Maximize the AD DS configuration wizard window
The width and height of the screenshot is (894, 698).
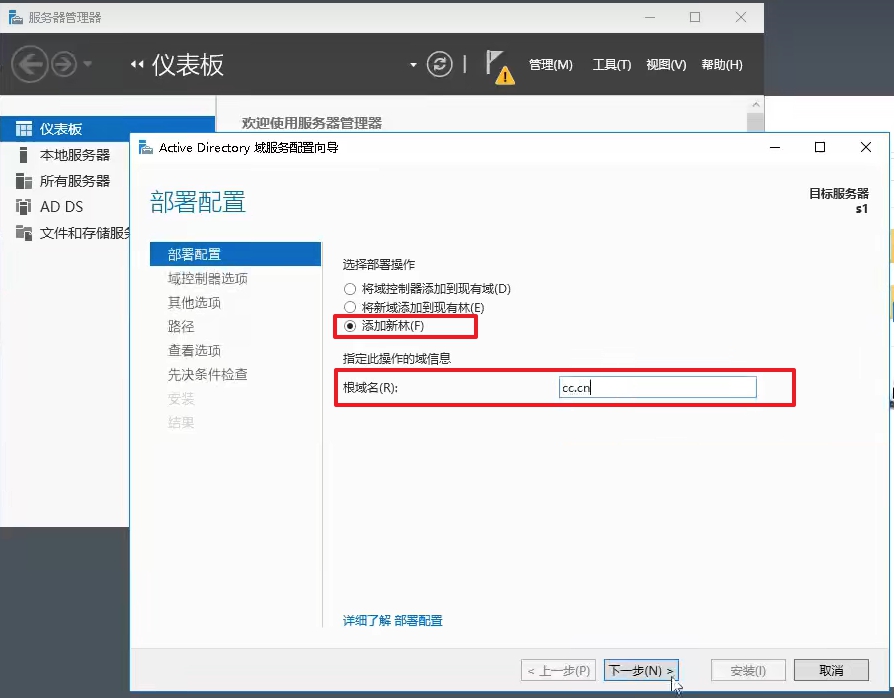coord(820,147)
